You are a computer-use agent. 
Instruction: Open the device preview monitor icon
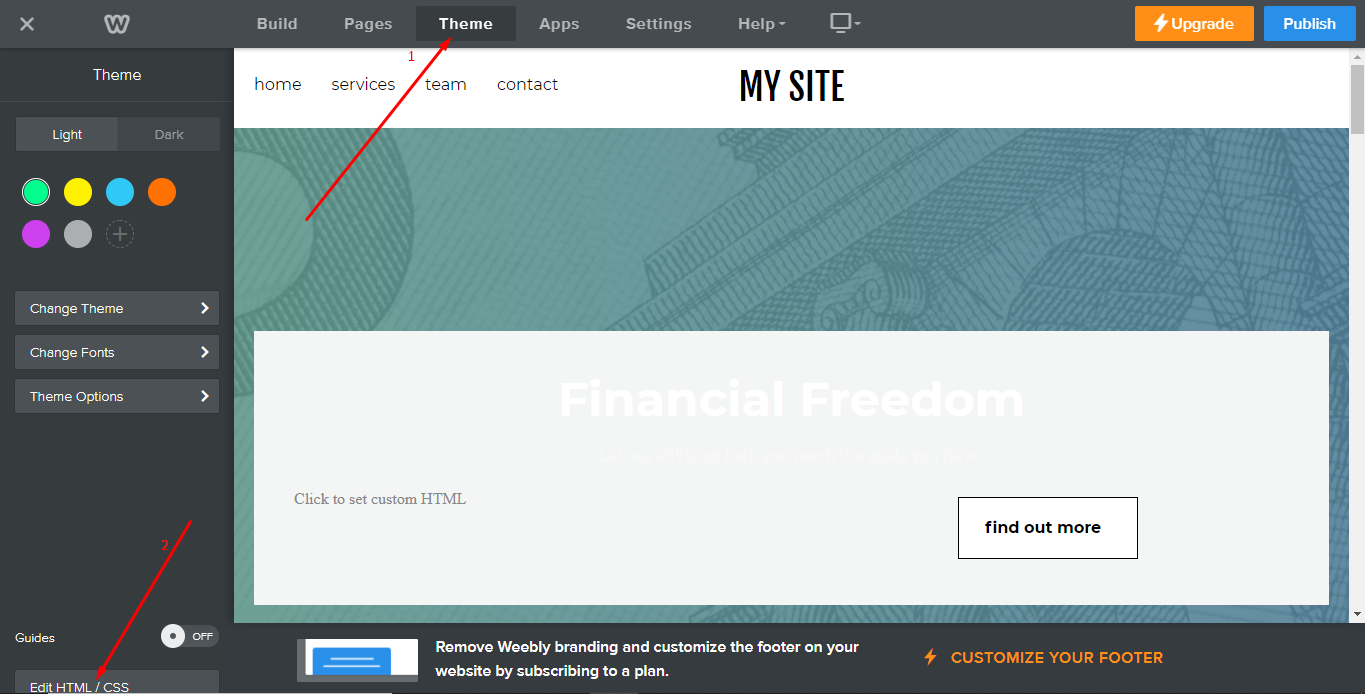pyautogui.click(x=845, y=23)
